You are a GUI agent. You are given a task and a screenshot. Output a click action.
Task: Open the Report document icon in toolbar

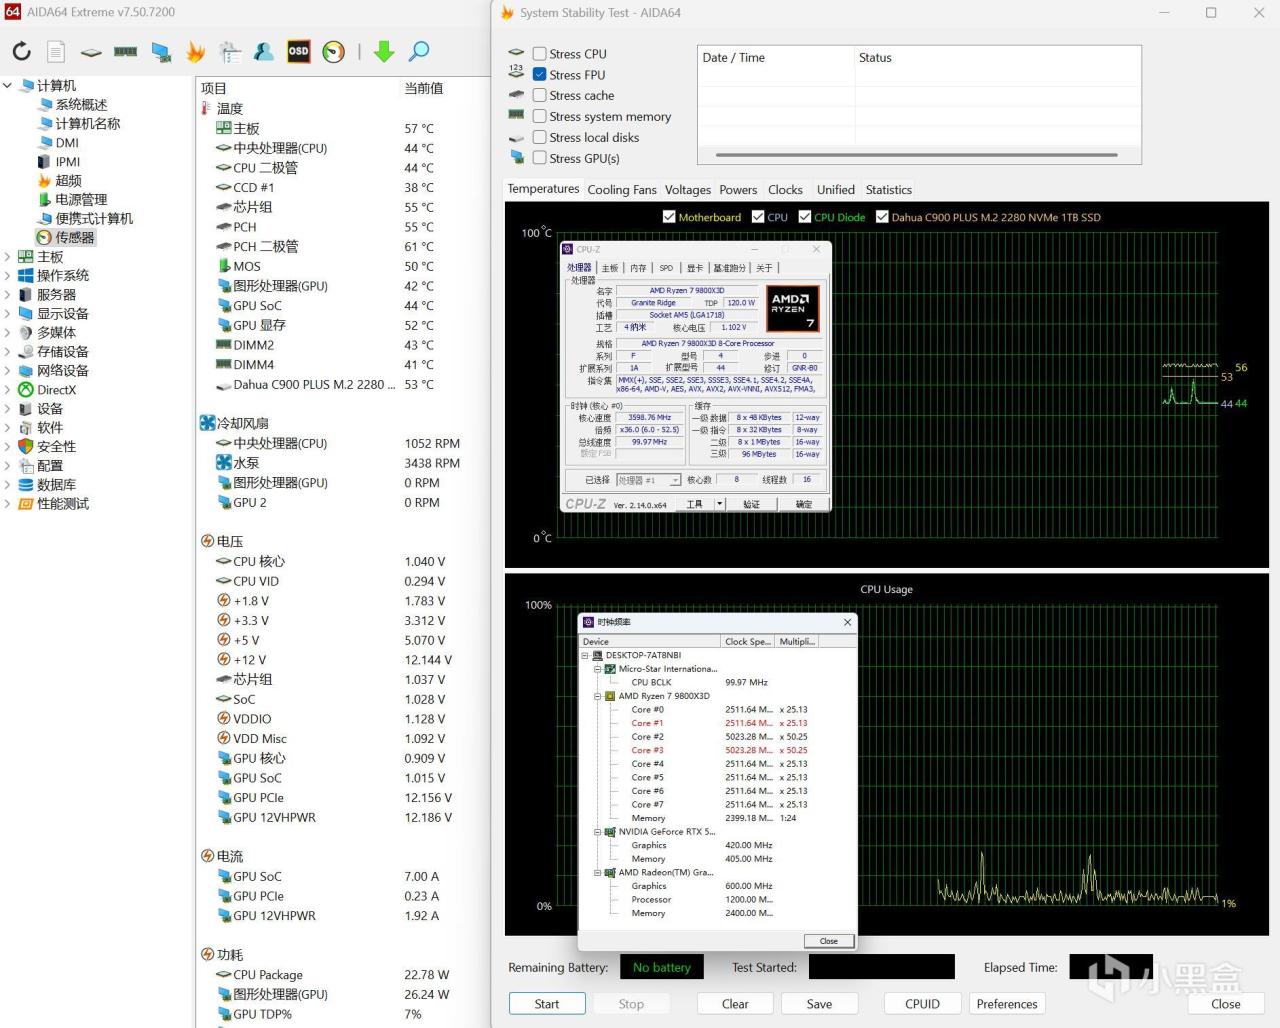point(56,52)
